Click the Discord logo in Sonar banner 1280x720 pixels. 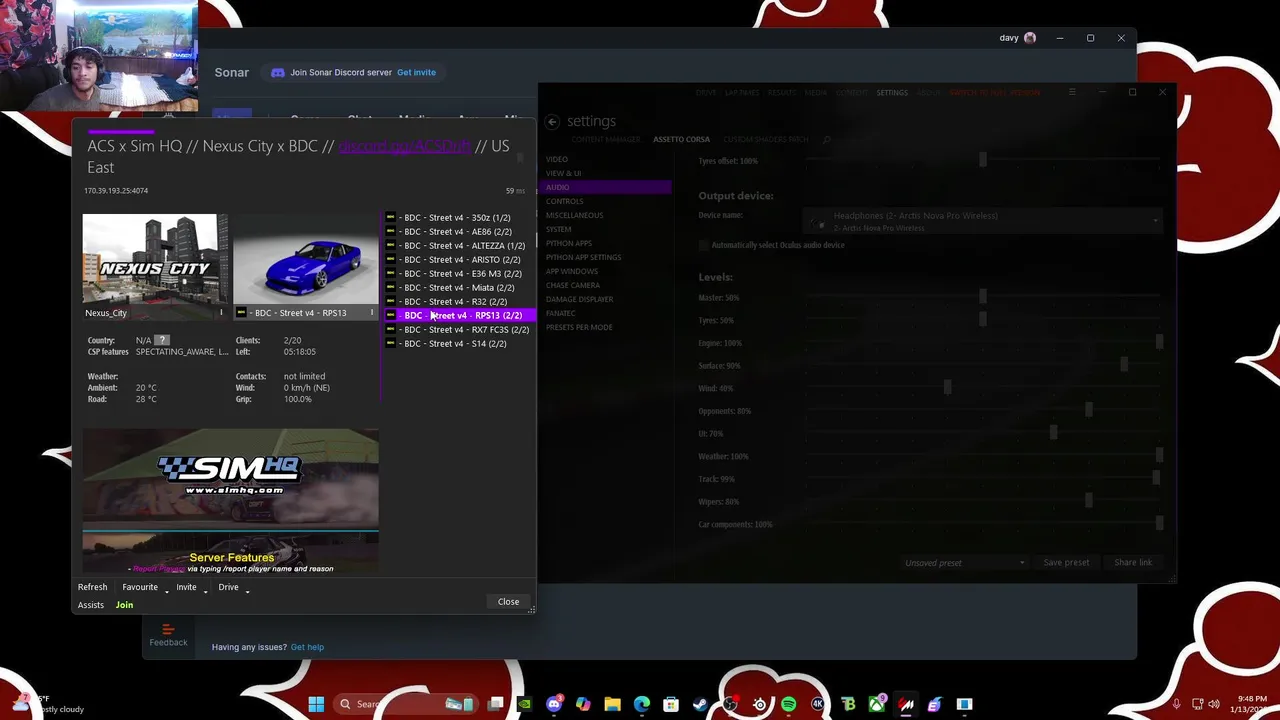278,72
